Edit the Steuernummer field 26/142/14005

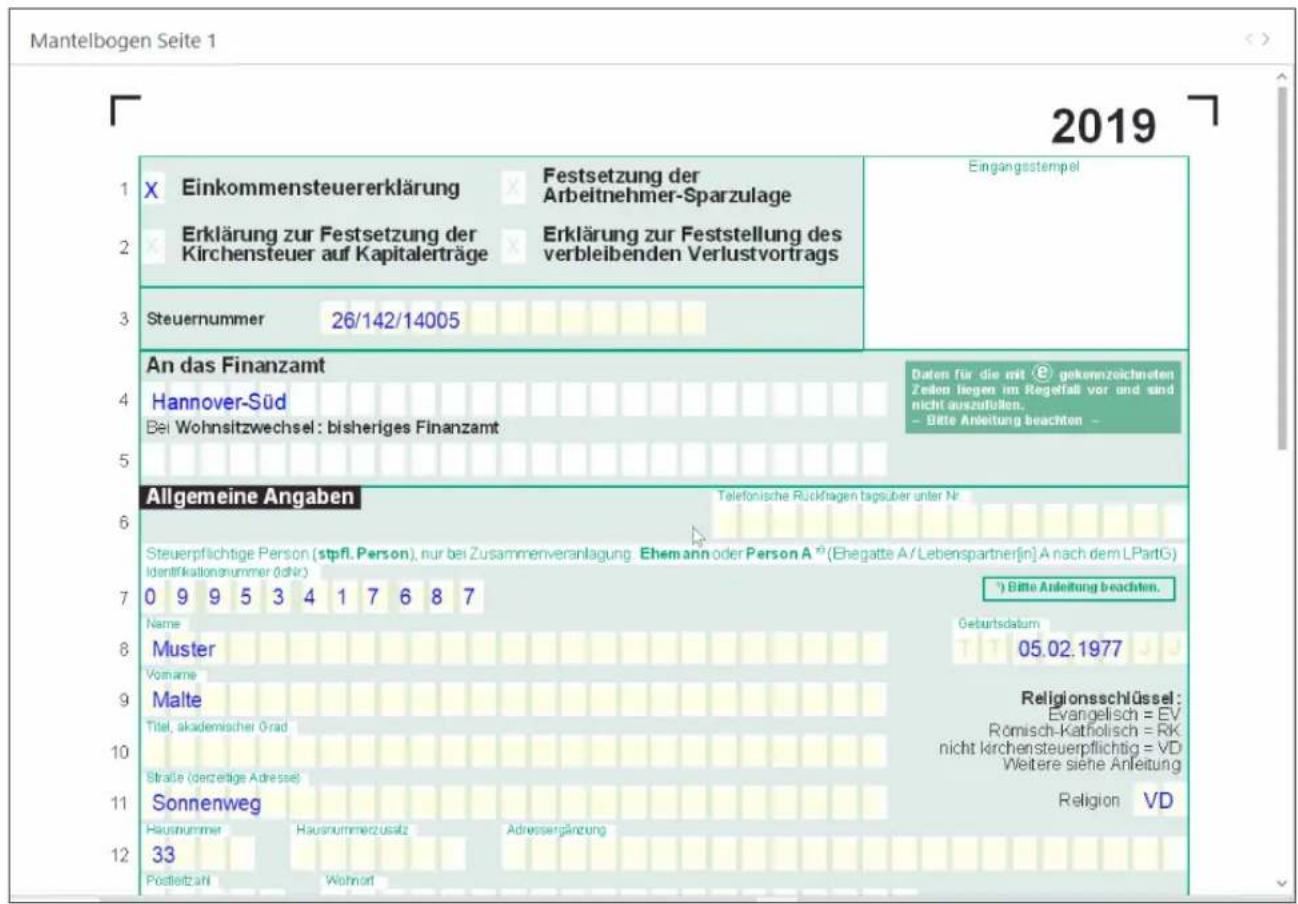(513, 320)
